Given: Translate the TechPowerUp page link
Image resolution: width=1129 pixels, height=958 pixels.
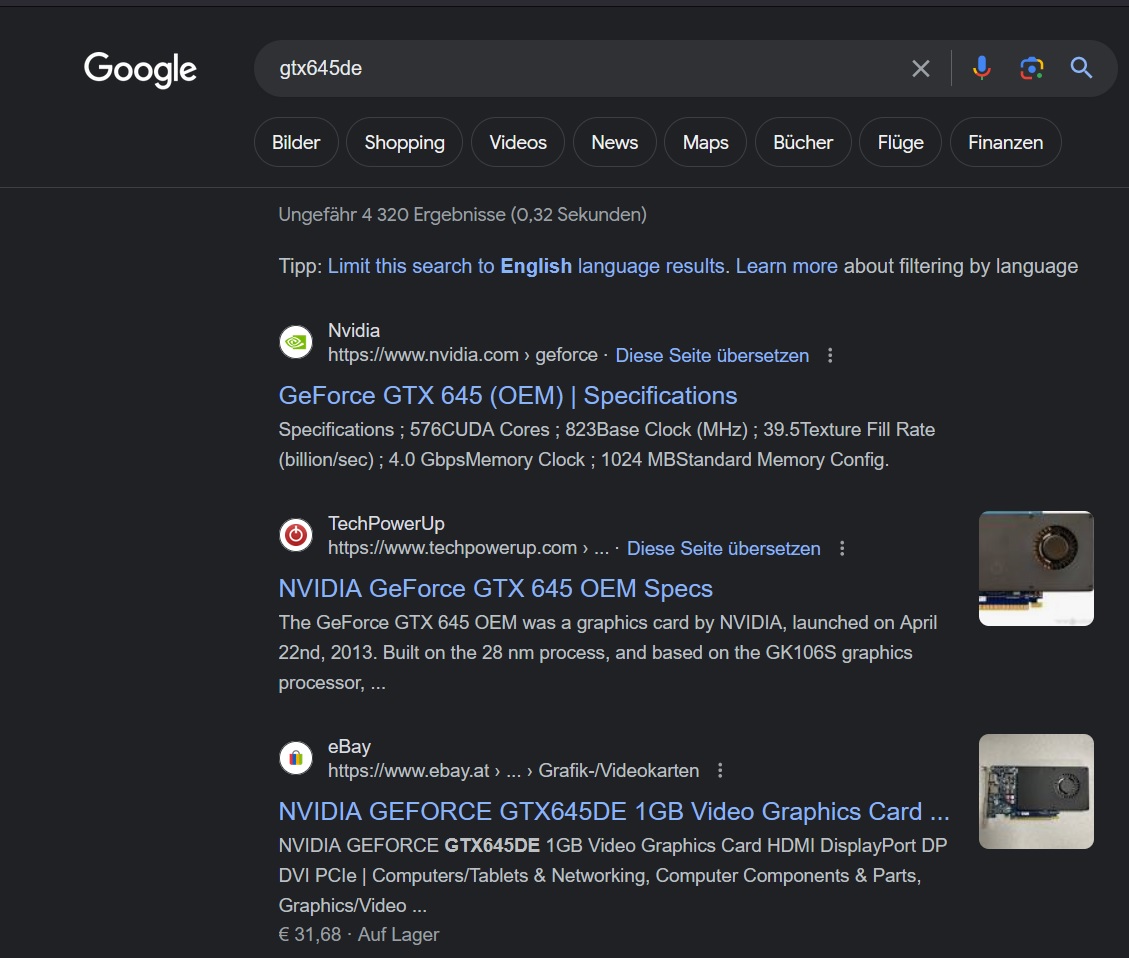Looking at the screenshot, I should (724, 548).
